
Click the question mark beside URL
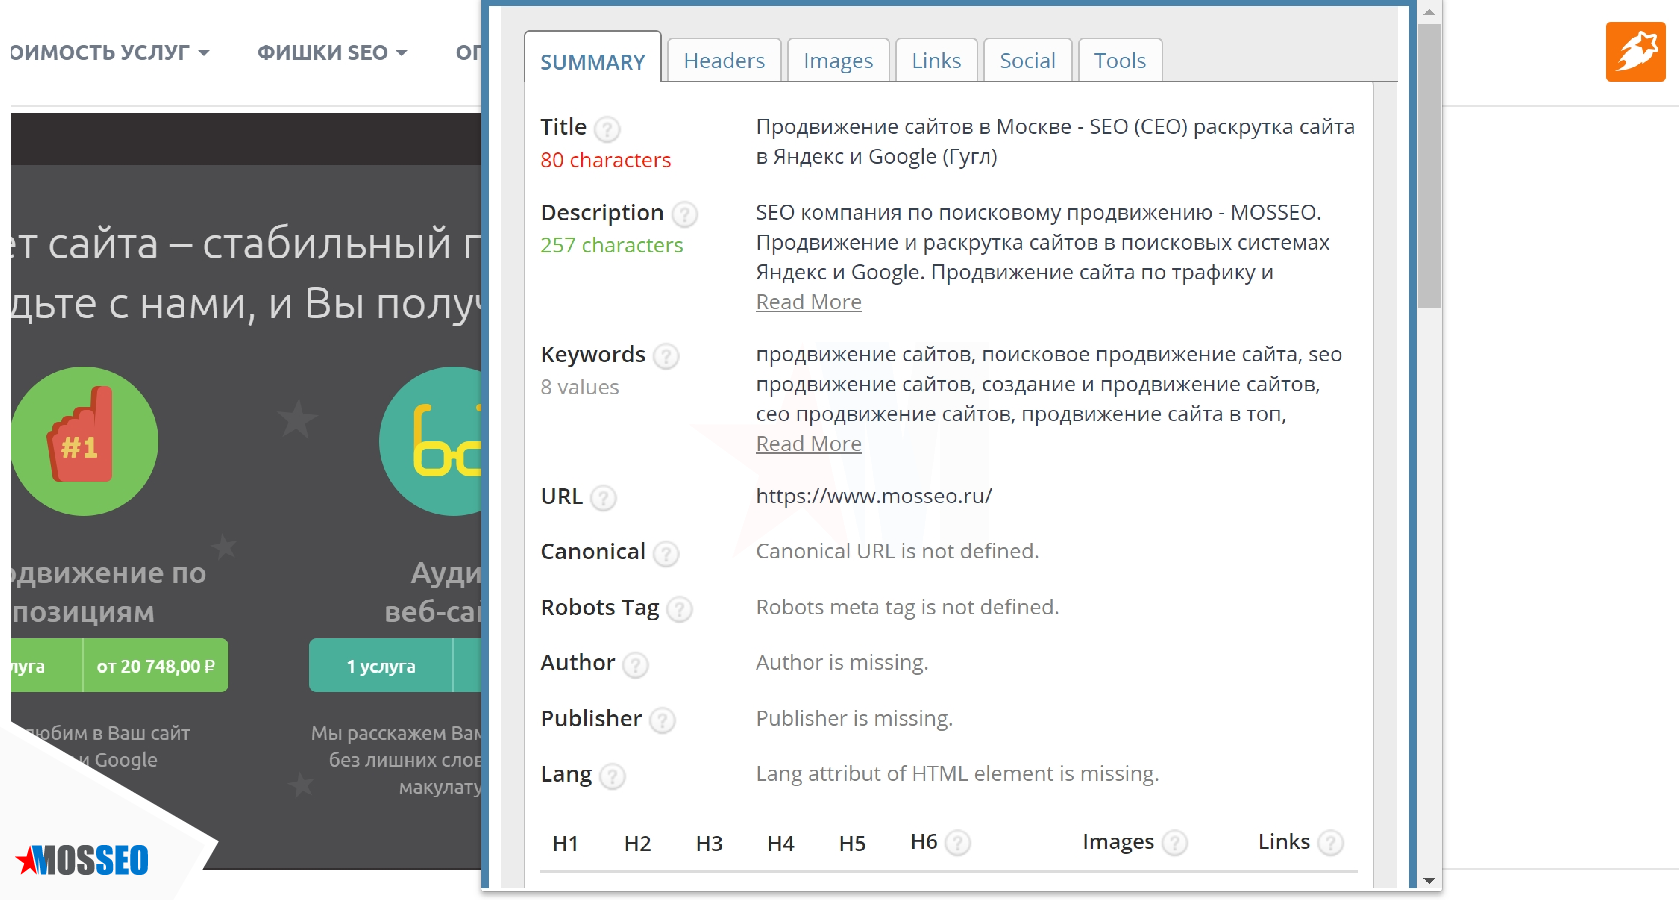(603, 498)
